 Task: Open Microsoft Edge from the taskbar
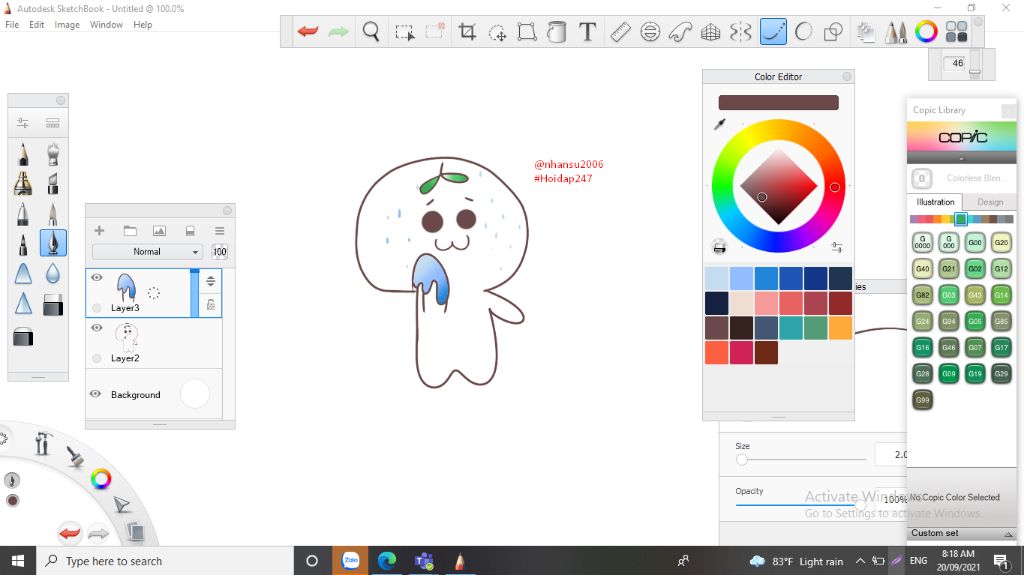tap(387, 561)
